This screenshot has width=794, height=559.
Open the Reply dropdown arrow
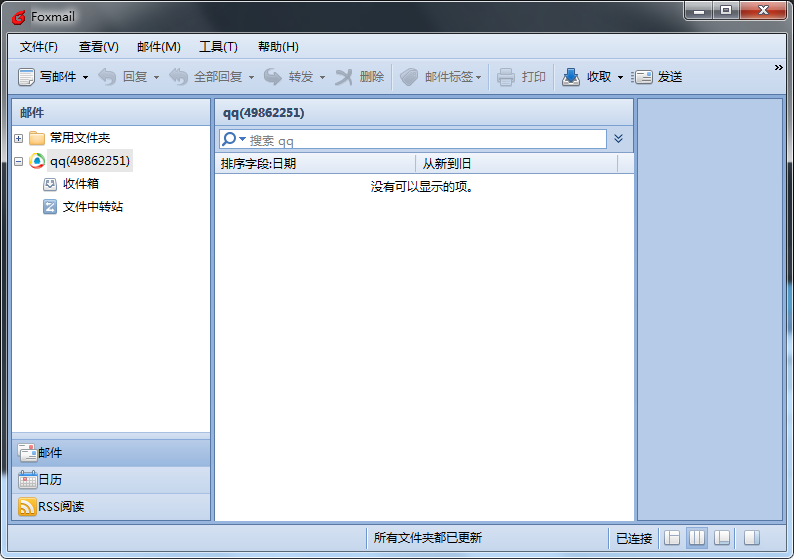coord(156,77)
